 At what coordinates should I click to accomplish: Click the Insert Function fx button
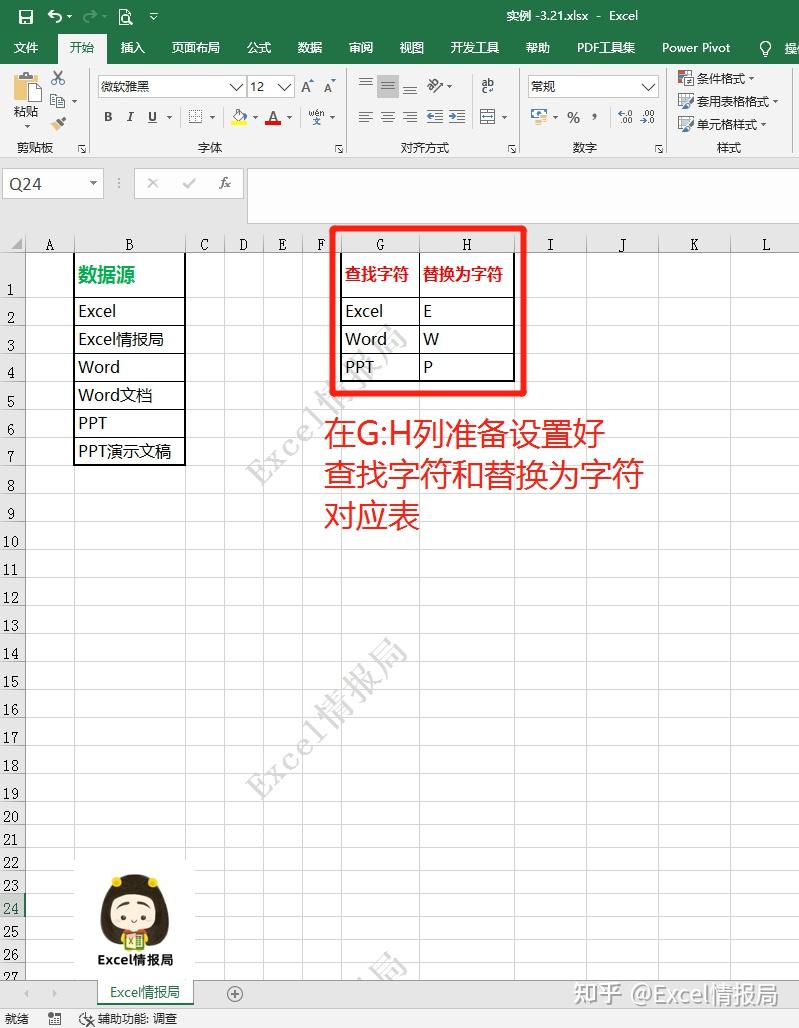click(x=225, y=184)
